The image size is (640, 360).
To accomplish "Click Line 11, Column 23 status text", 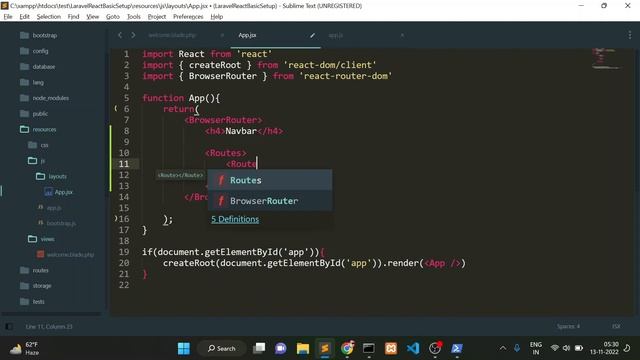I will [x=49, y=327].
